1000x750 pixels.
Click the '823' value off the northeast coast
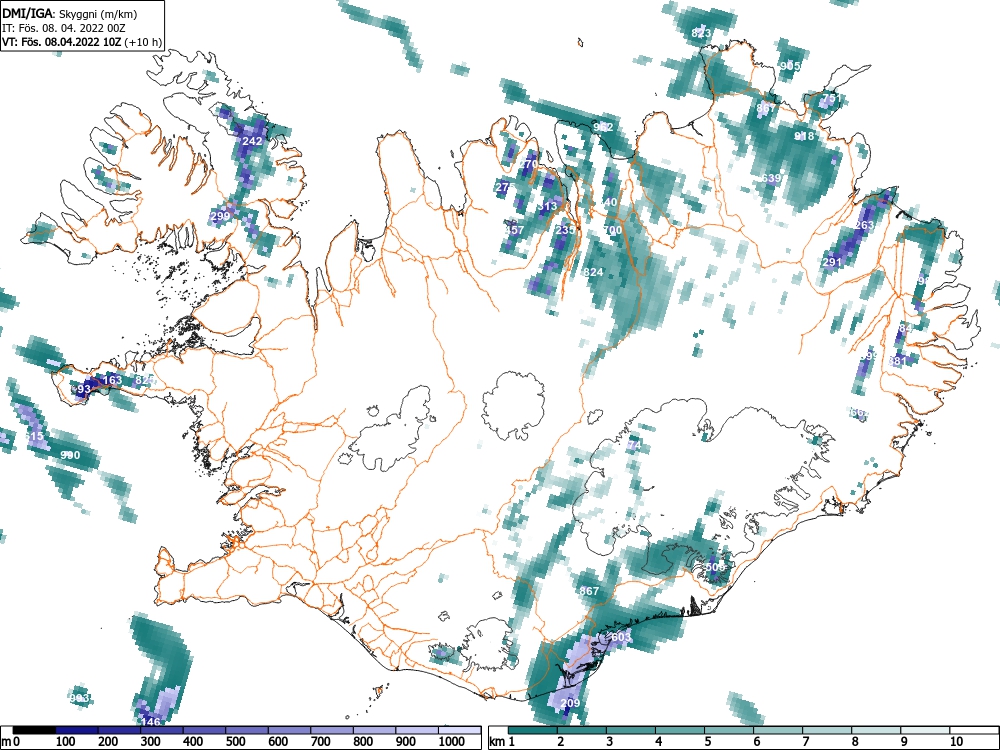point(701,33)
